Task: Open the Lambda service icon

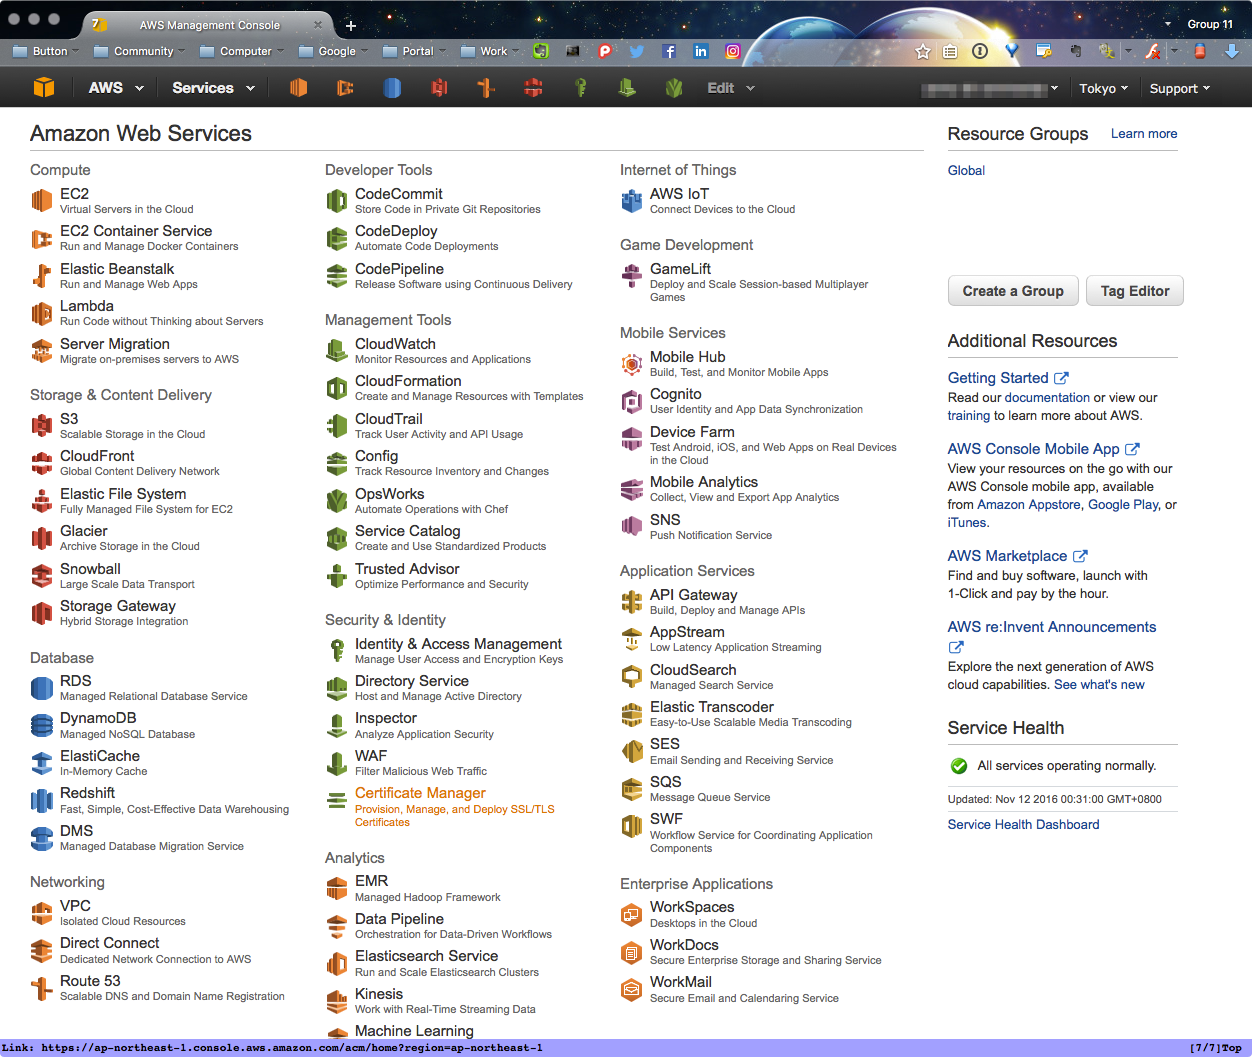Action: click(x=41, y=314)
